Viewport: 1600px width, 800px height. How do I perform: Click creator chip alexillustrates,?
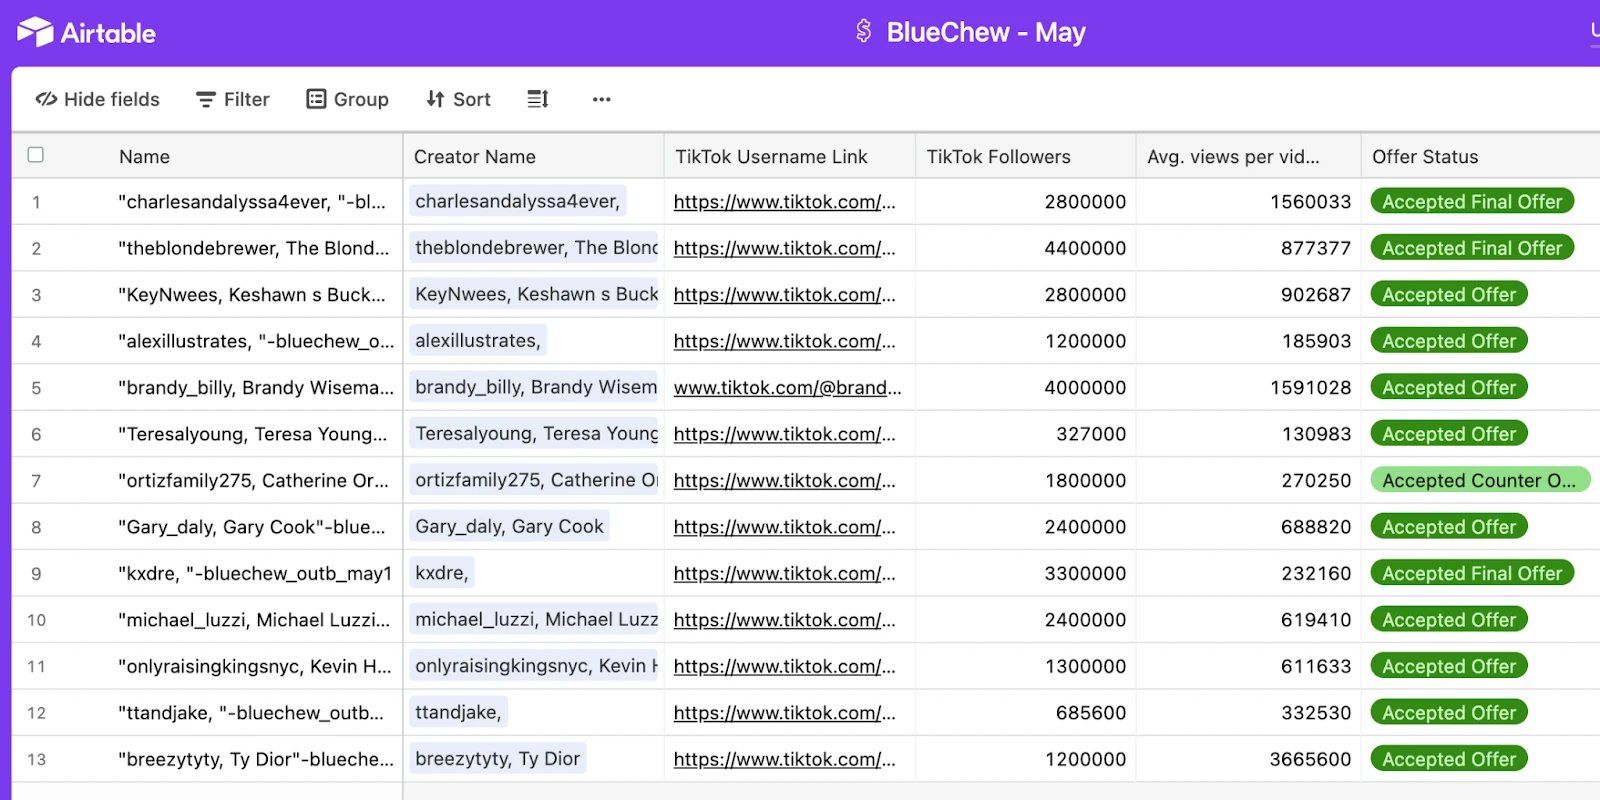478,341
